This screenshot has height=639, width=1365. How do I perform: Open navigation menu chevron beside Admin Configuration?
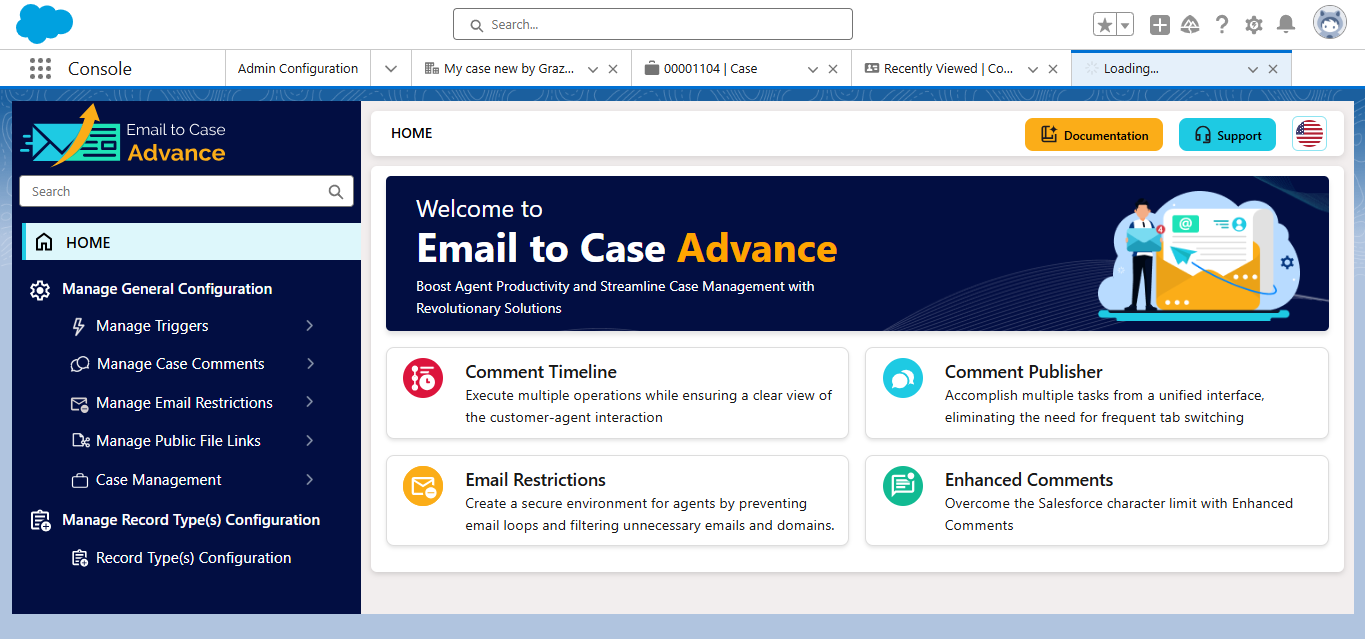pyautogui.click(x=391, y=69)
